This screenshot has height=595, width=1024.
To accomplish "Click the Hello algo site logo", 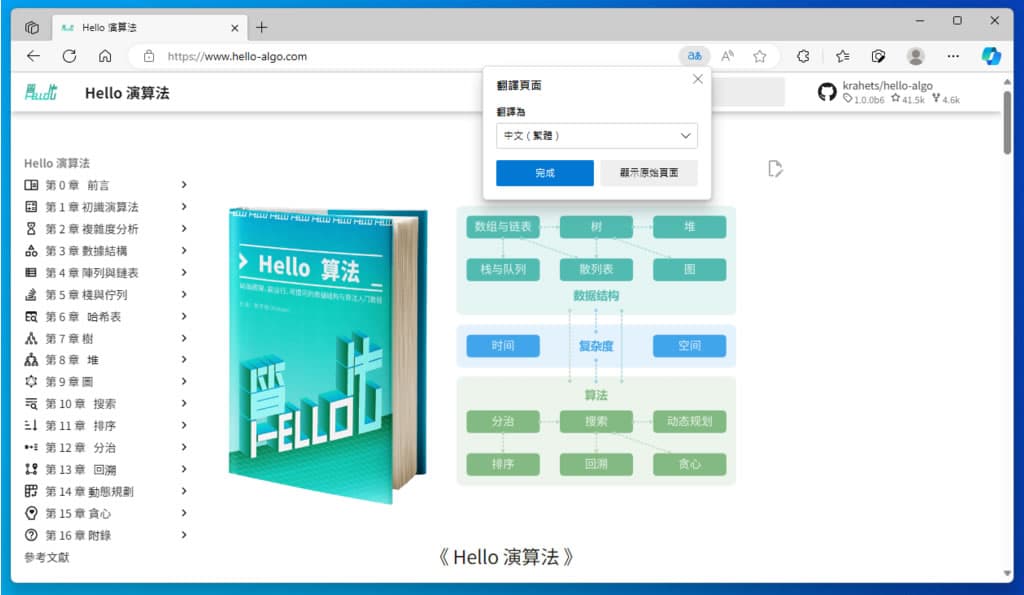I will pyautogui.click(x=40, y=92).
